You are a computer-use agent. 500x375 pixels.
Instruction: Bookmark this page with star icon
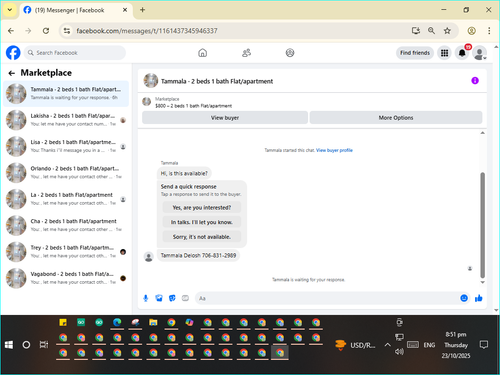pyautogui.click(x=447, y=31)
